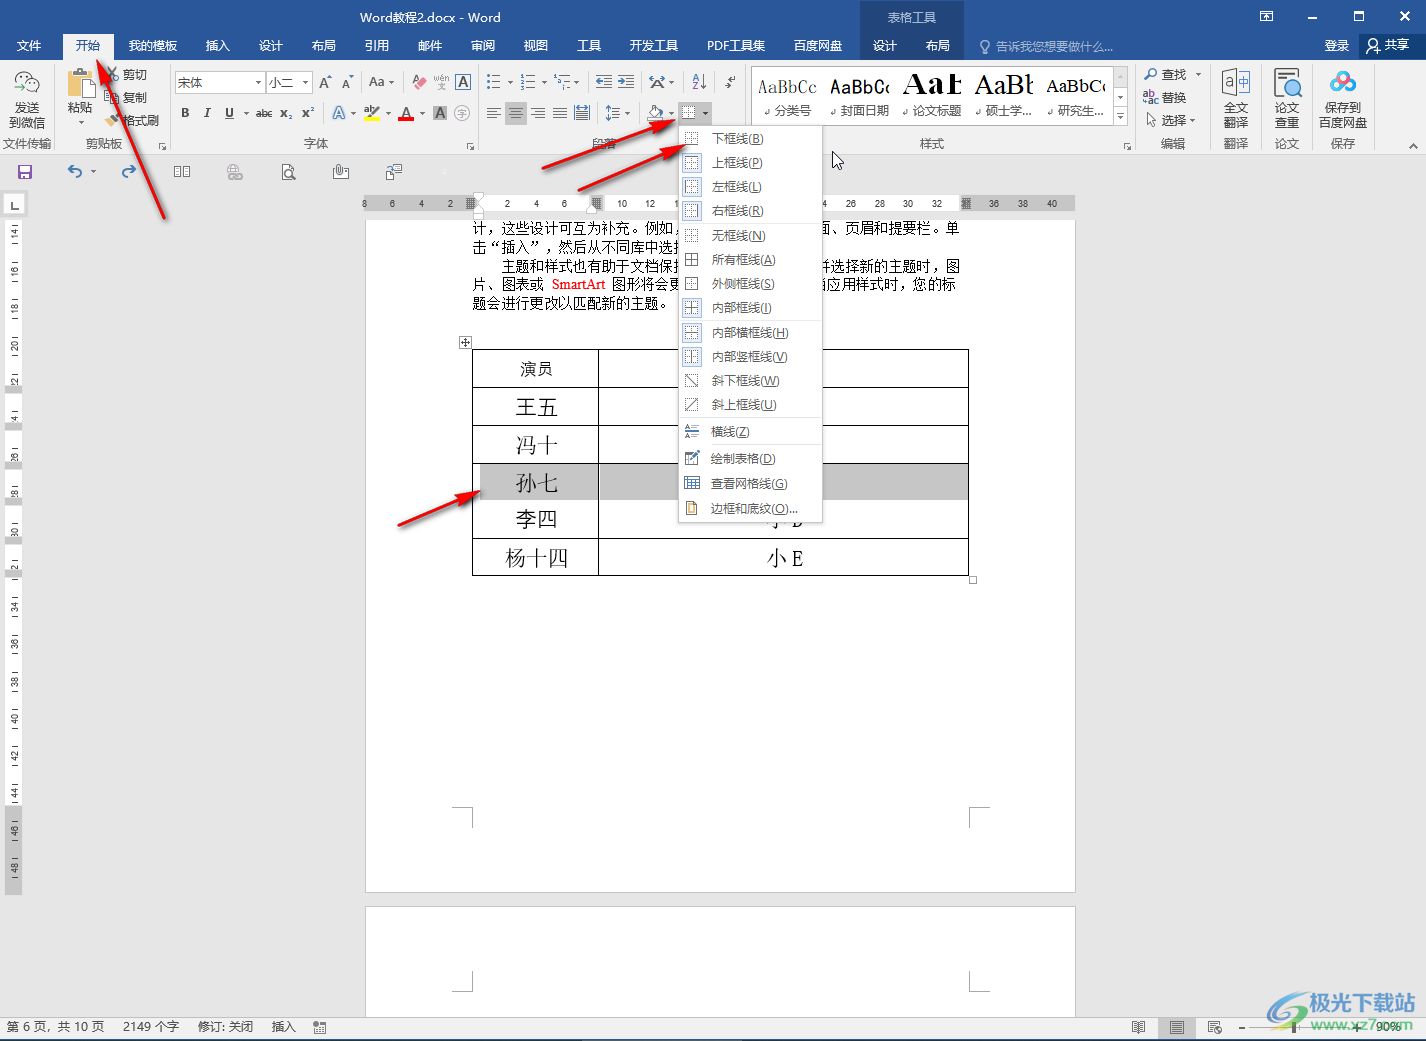Click the font color red swatch
The image size is (1426, 1041).
click(x=406, y=113)
